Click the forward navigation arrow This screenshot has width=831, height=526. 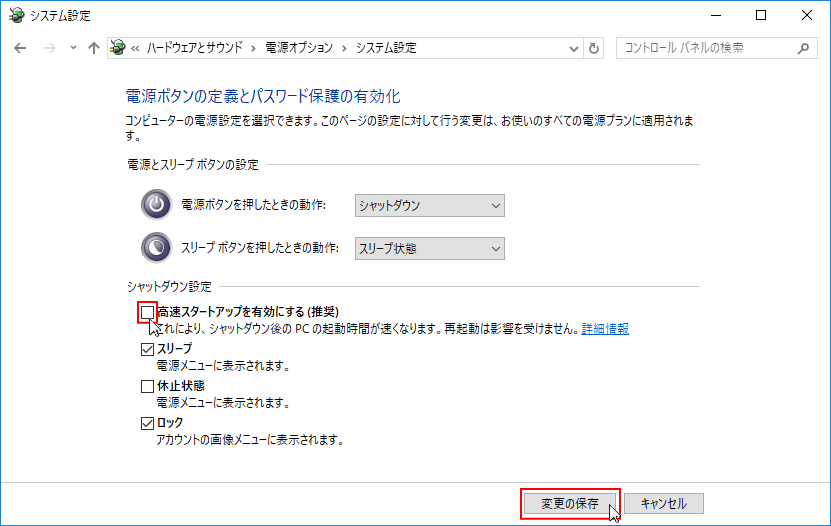[x=49, y=48]
